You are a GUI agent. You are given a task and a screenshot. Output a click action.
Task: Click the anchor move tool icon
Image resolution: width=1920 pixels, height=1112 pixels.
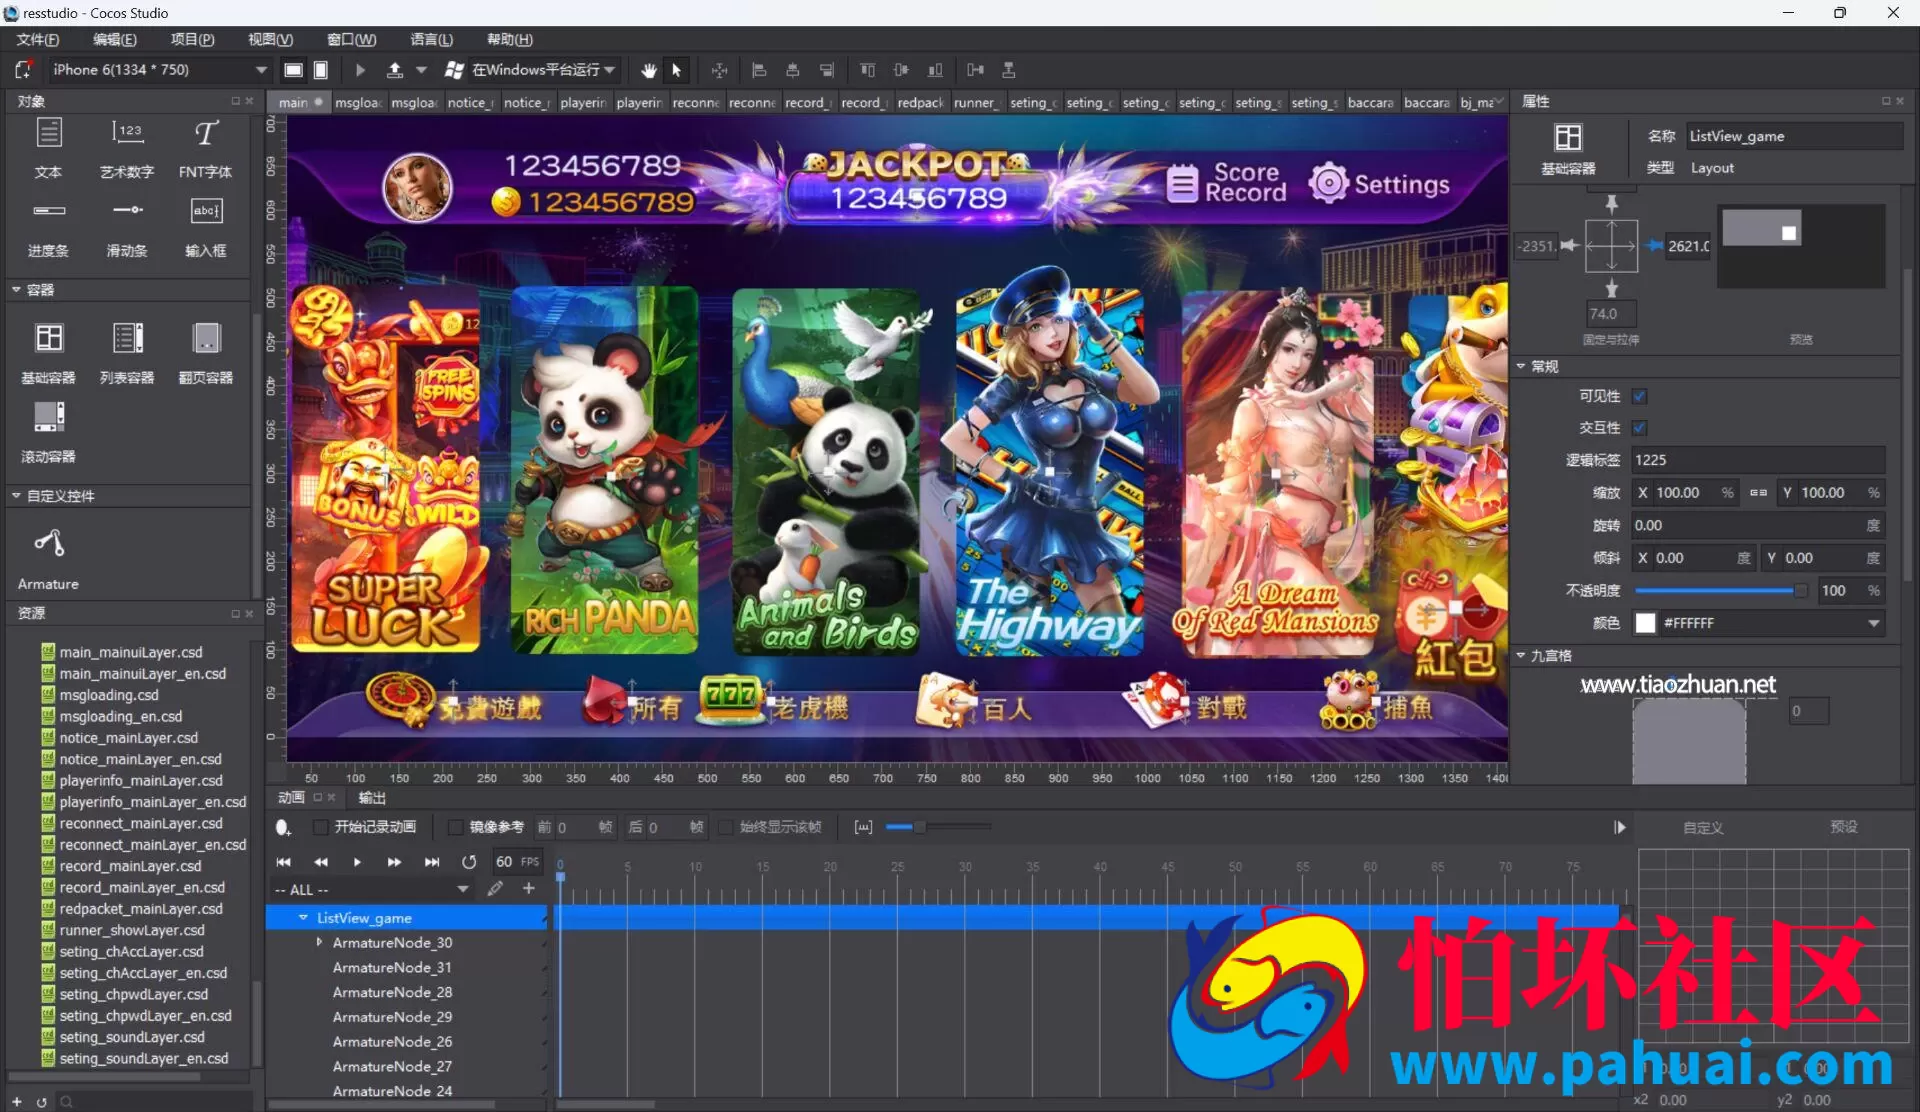[719, 70]
